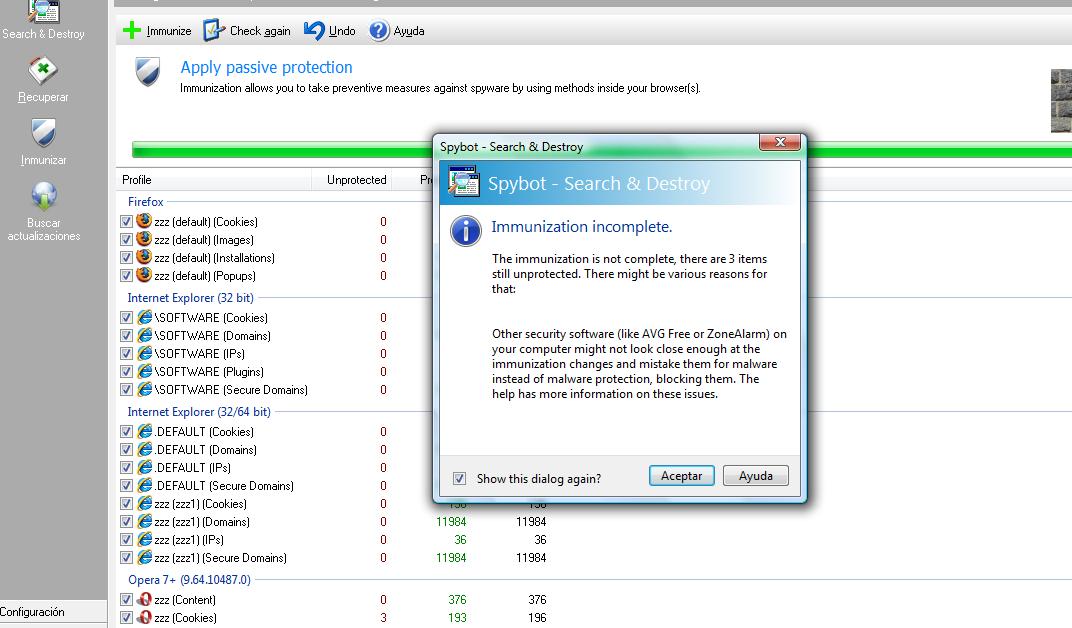Collapse the Opera 7+ (9.64.10487.0) group
Image resolution: width=1072 pixels, height=628 pixels.
pos(189,580)
